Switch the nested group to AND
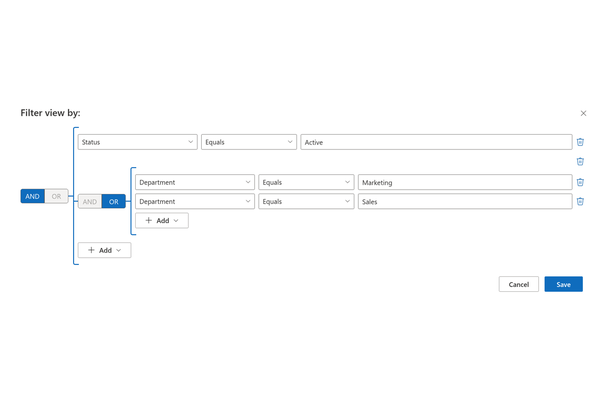 [x=90, y=202]
